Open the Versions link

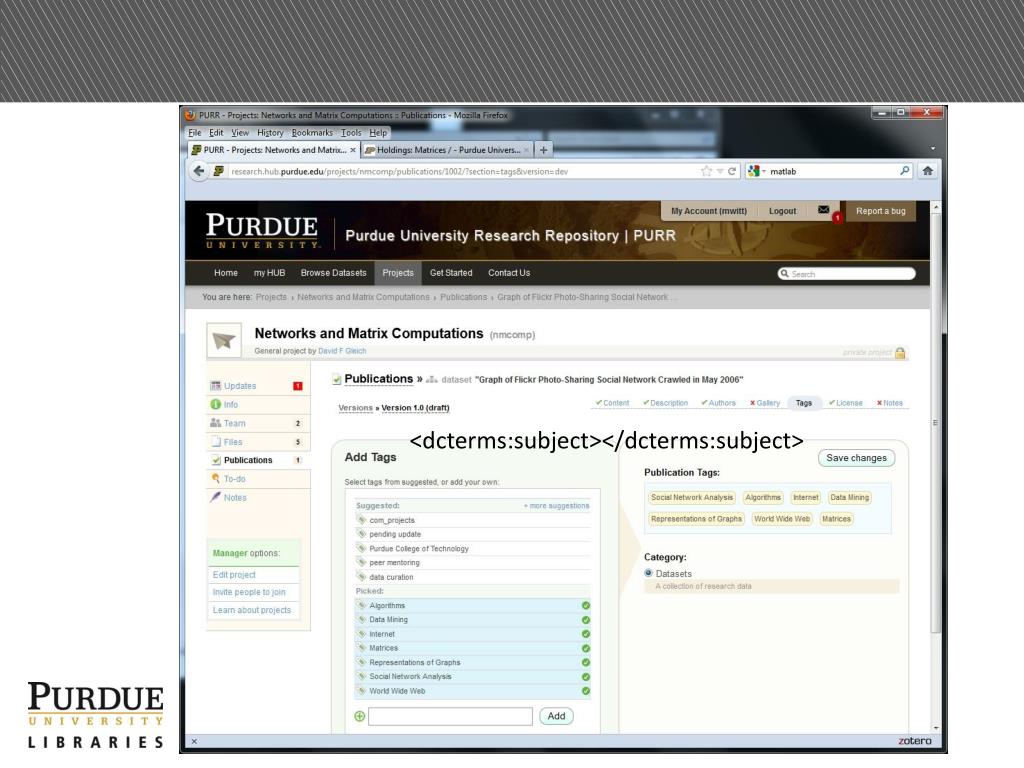[x=355, y=408]
